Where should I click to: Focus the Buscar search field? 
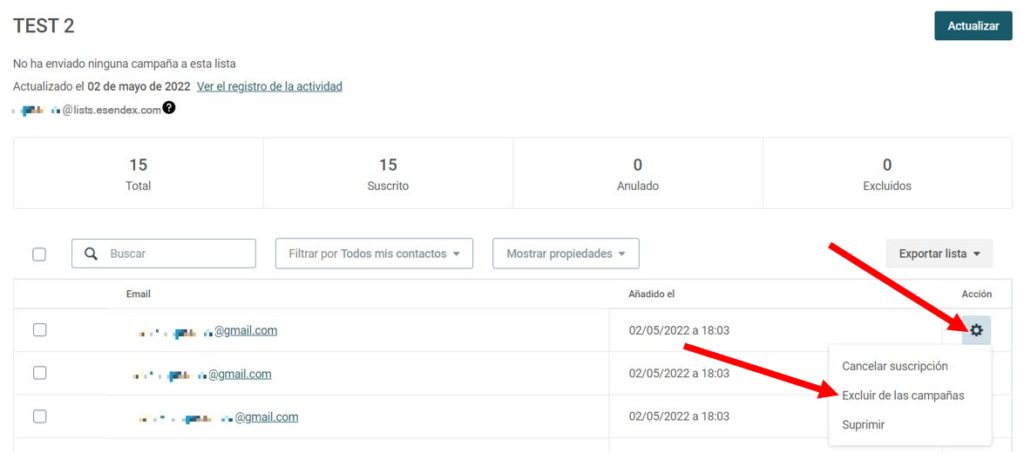point(163,253)
